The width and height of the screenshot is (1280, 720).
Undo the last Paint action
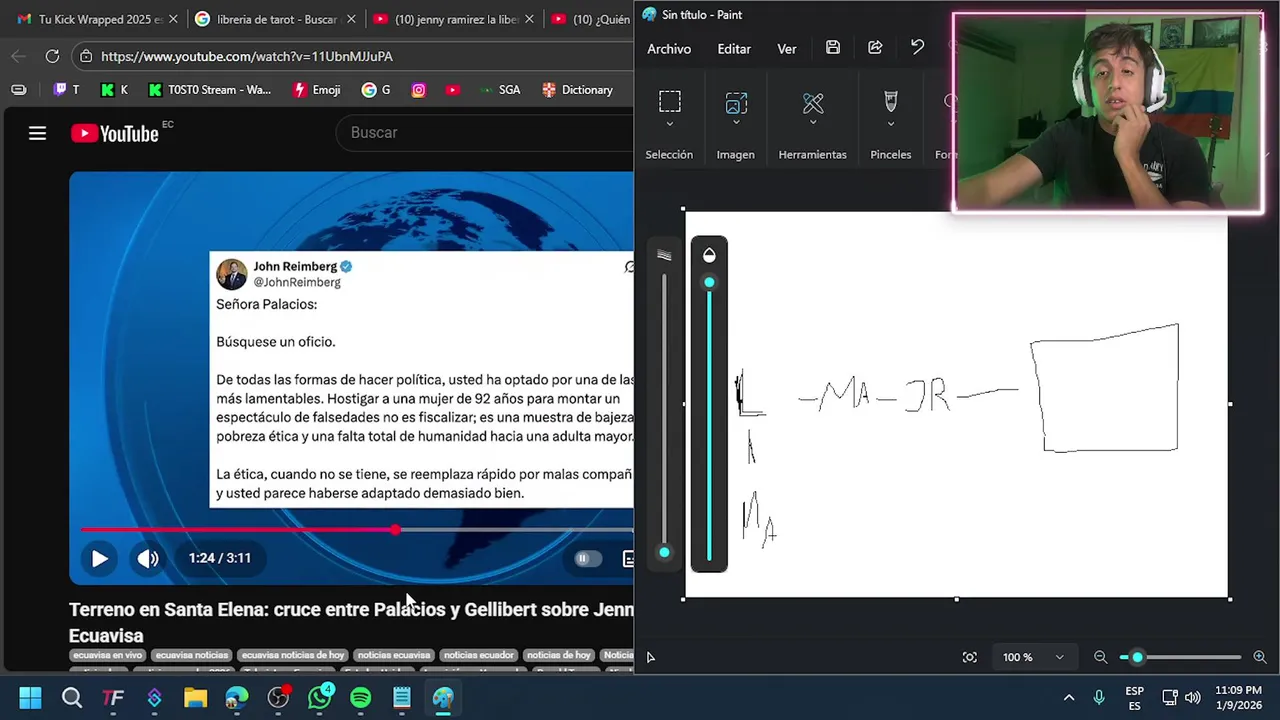pos(917,48)
